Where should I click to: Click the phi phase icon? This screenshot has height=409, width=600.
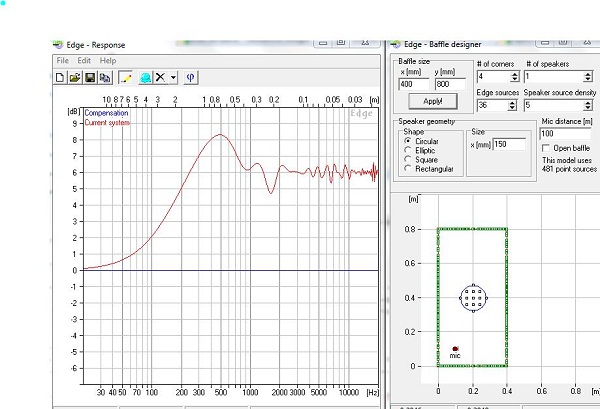(190, 78)
